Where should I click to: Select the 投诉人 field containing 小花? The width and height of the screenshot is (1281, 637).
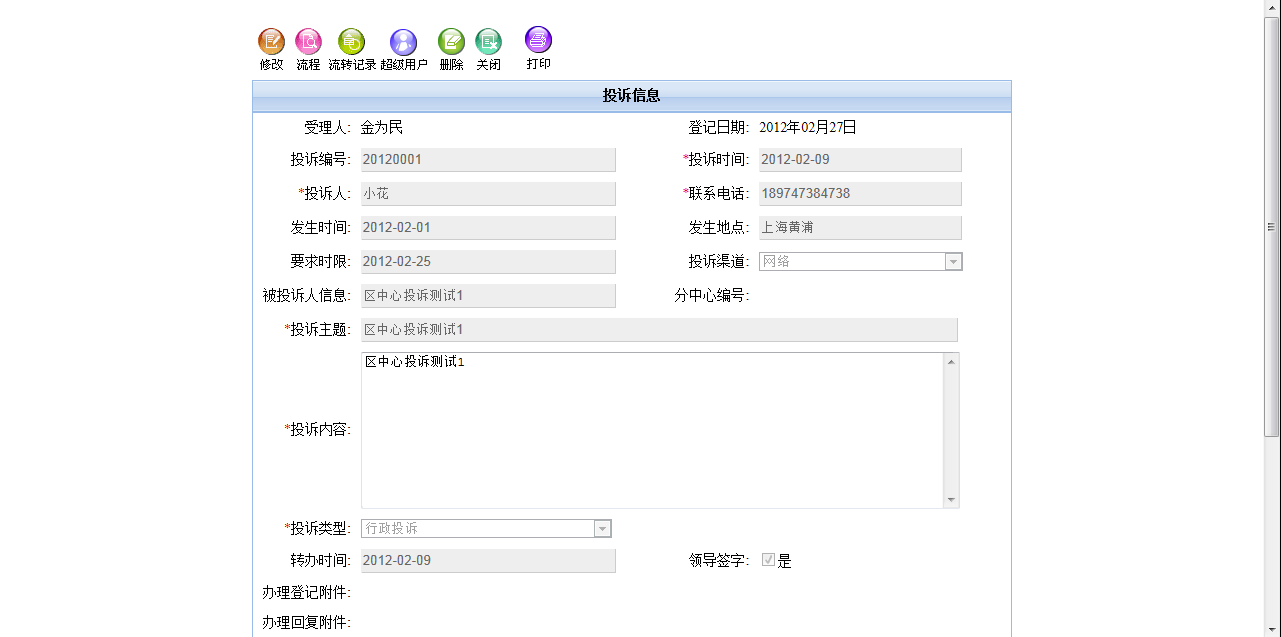(x=488, y=194)
